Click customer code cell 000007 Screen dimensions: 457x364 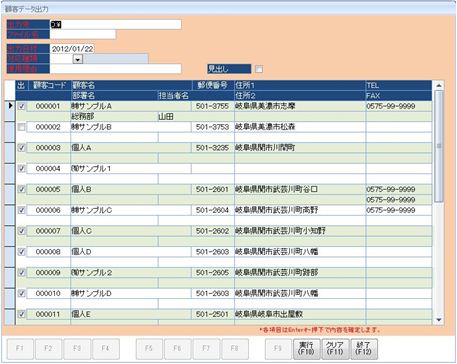(49, 231)
